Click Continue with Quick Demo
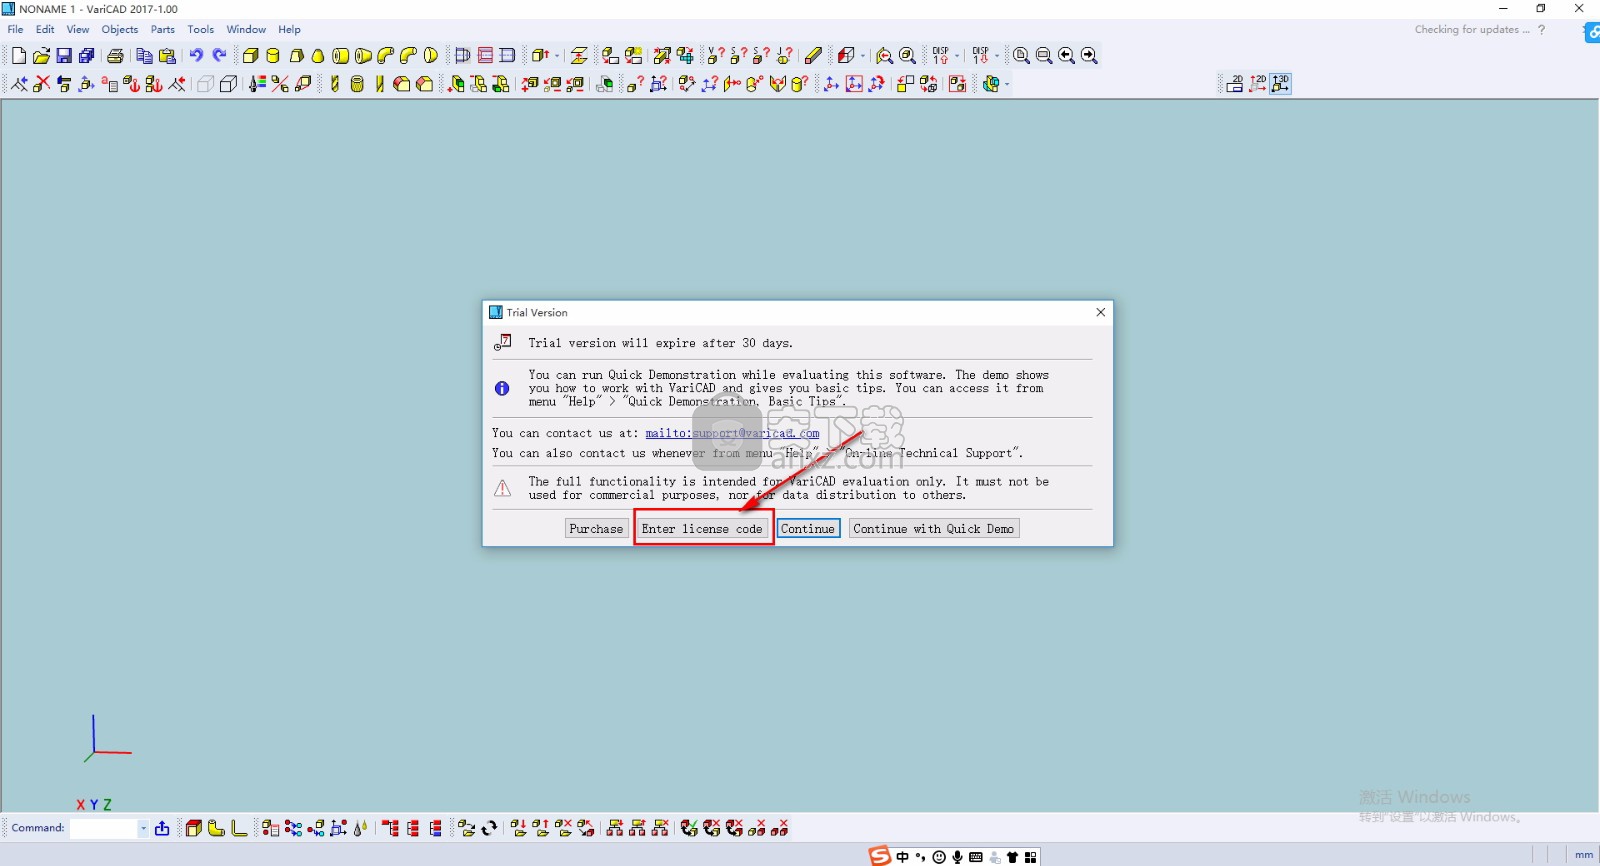Screen dimensions: 1600x866 pyautogui.click(x=934, y=529)
